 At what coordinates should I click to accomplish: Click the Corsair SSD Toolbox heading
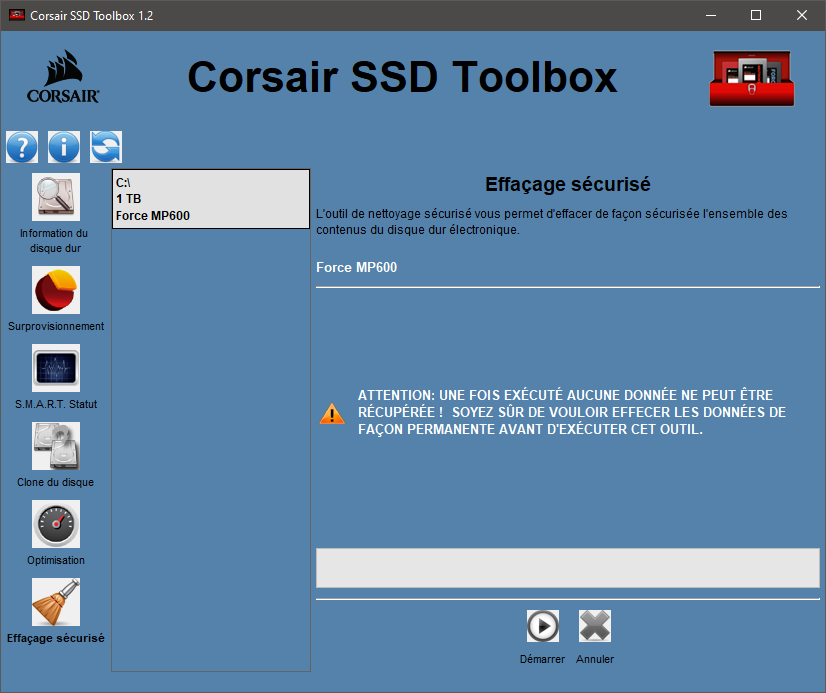[402, 77]
